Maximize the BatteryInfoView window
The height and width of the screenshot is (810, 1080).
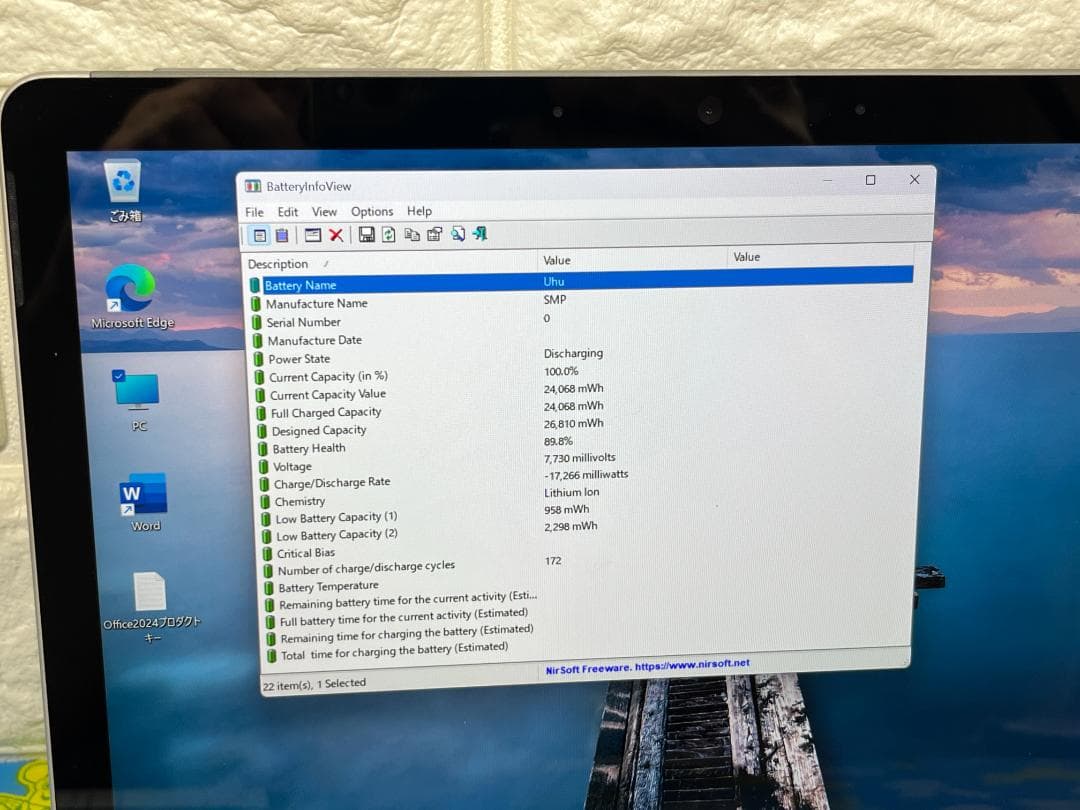click(871, 180)
